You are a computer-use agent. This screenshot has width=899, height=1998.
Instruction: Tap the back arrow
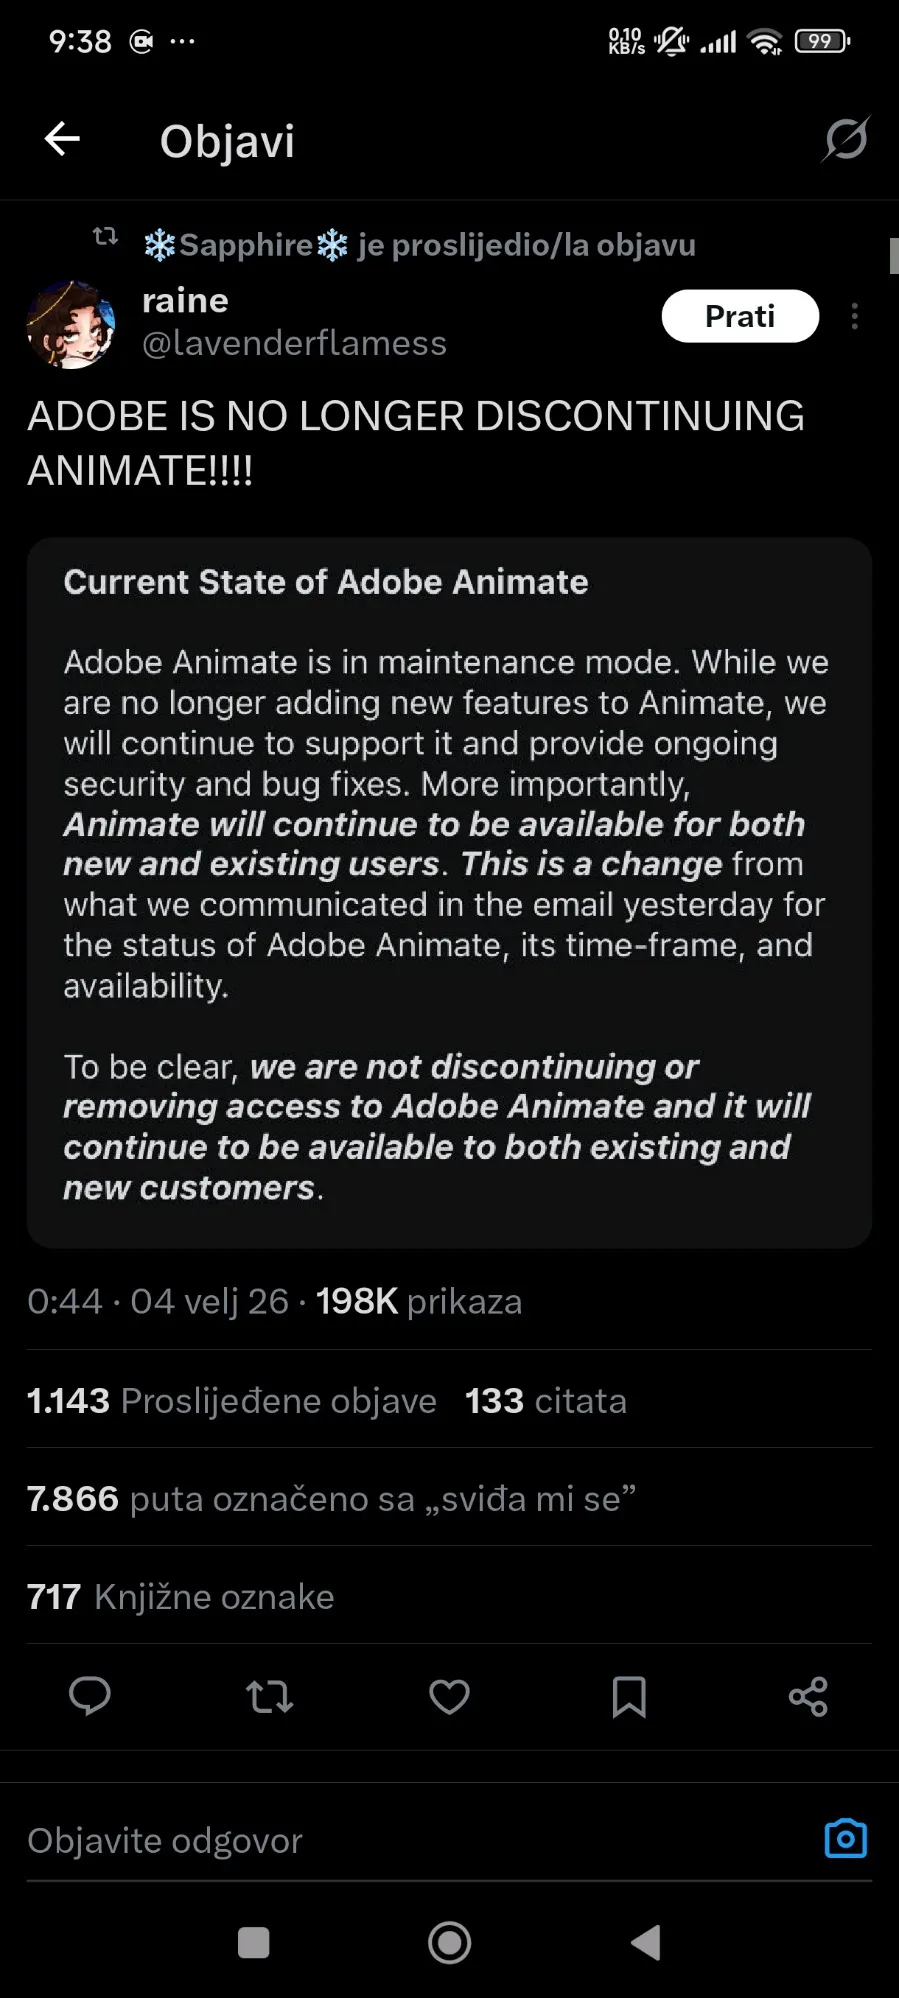62,139
